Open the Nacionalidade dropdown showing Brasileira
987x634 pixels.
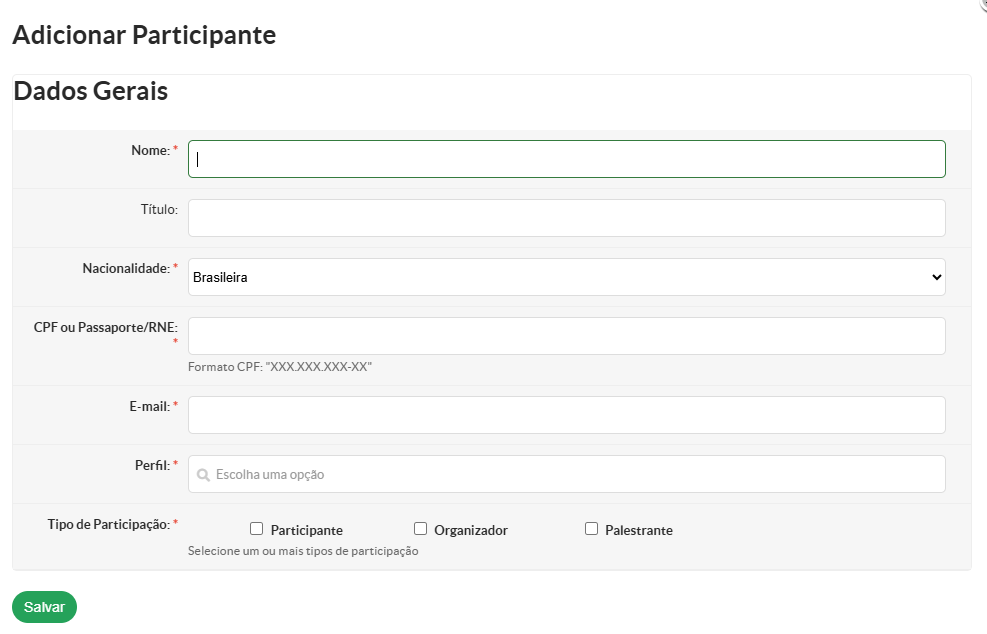(x=566, y=277)
